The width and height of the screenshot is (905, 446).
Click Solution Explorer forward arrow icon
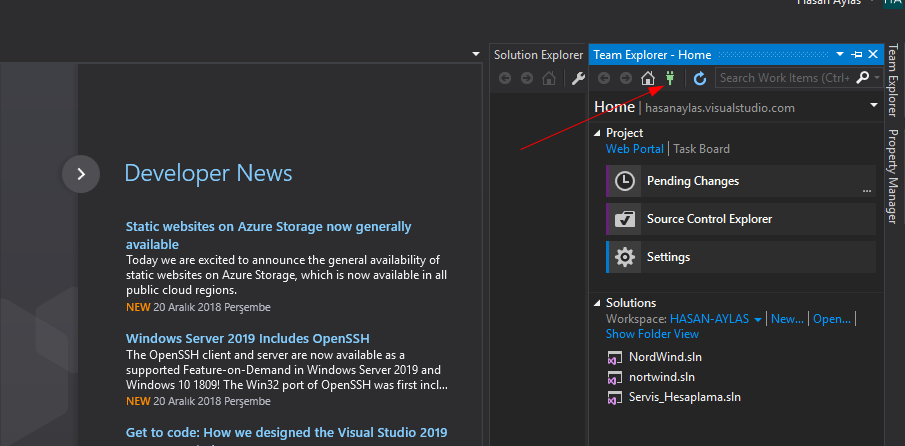point(527,78)
